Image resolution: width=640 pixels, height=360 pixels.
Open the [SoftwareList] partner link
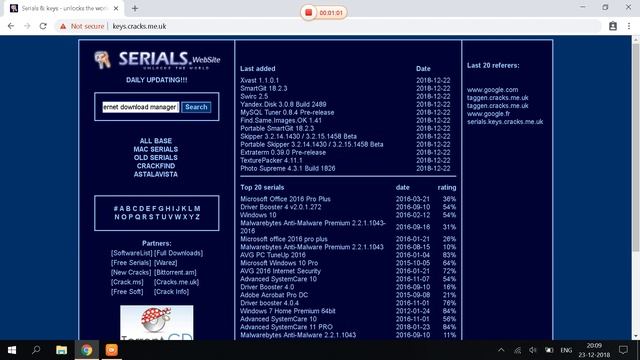coord(131,253)
